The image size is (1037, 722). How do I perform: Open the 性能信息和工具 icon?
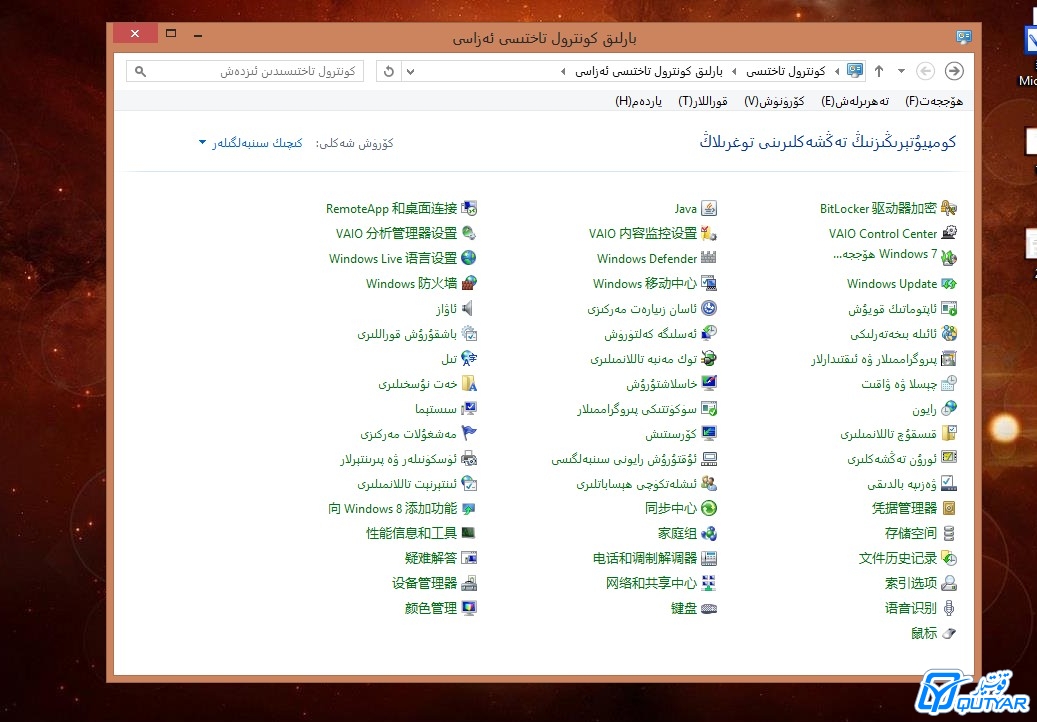coord(469,533)
